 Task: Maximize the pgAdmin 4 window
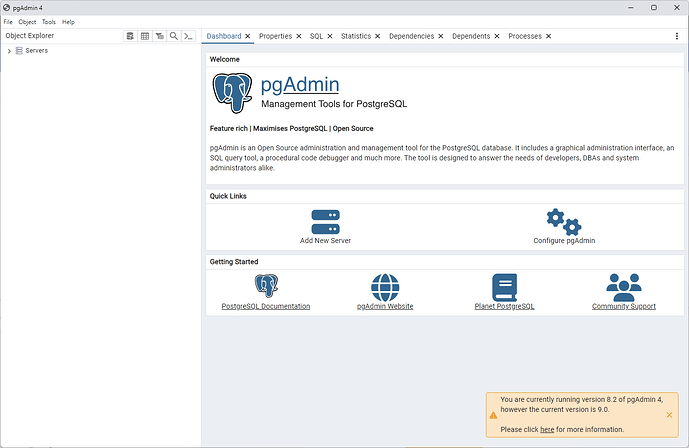[x=654, y=7]
